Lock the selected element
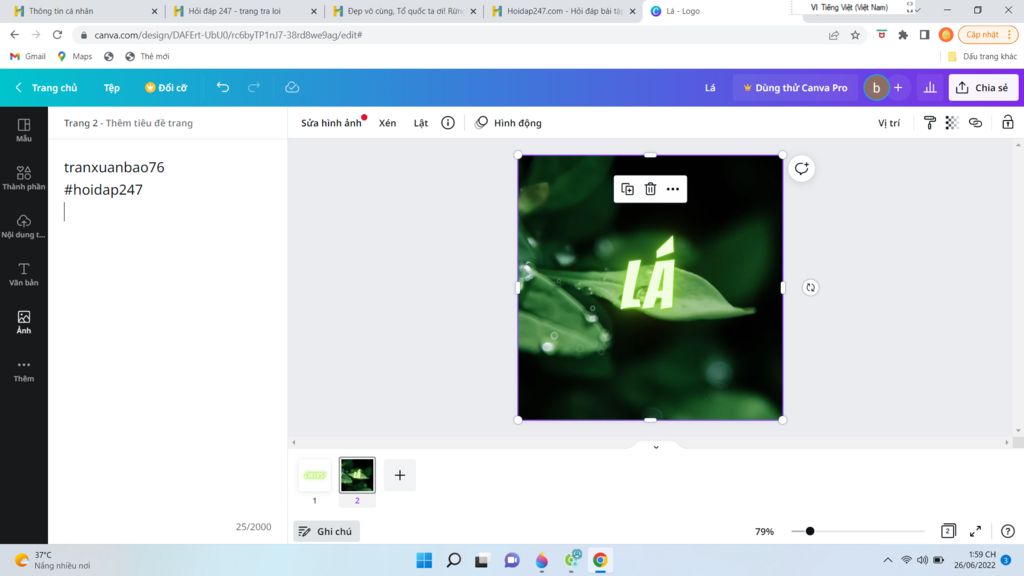This screenshot has width=1024, height=576. tap(1008, 123)
